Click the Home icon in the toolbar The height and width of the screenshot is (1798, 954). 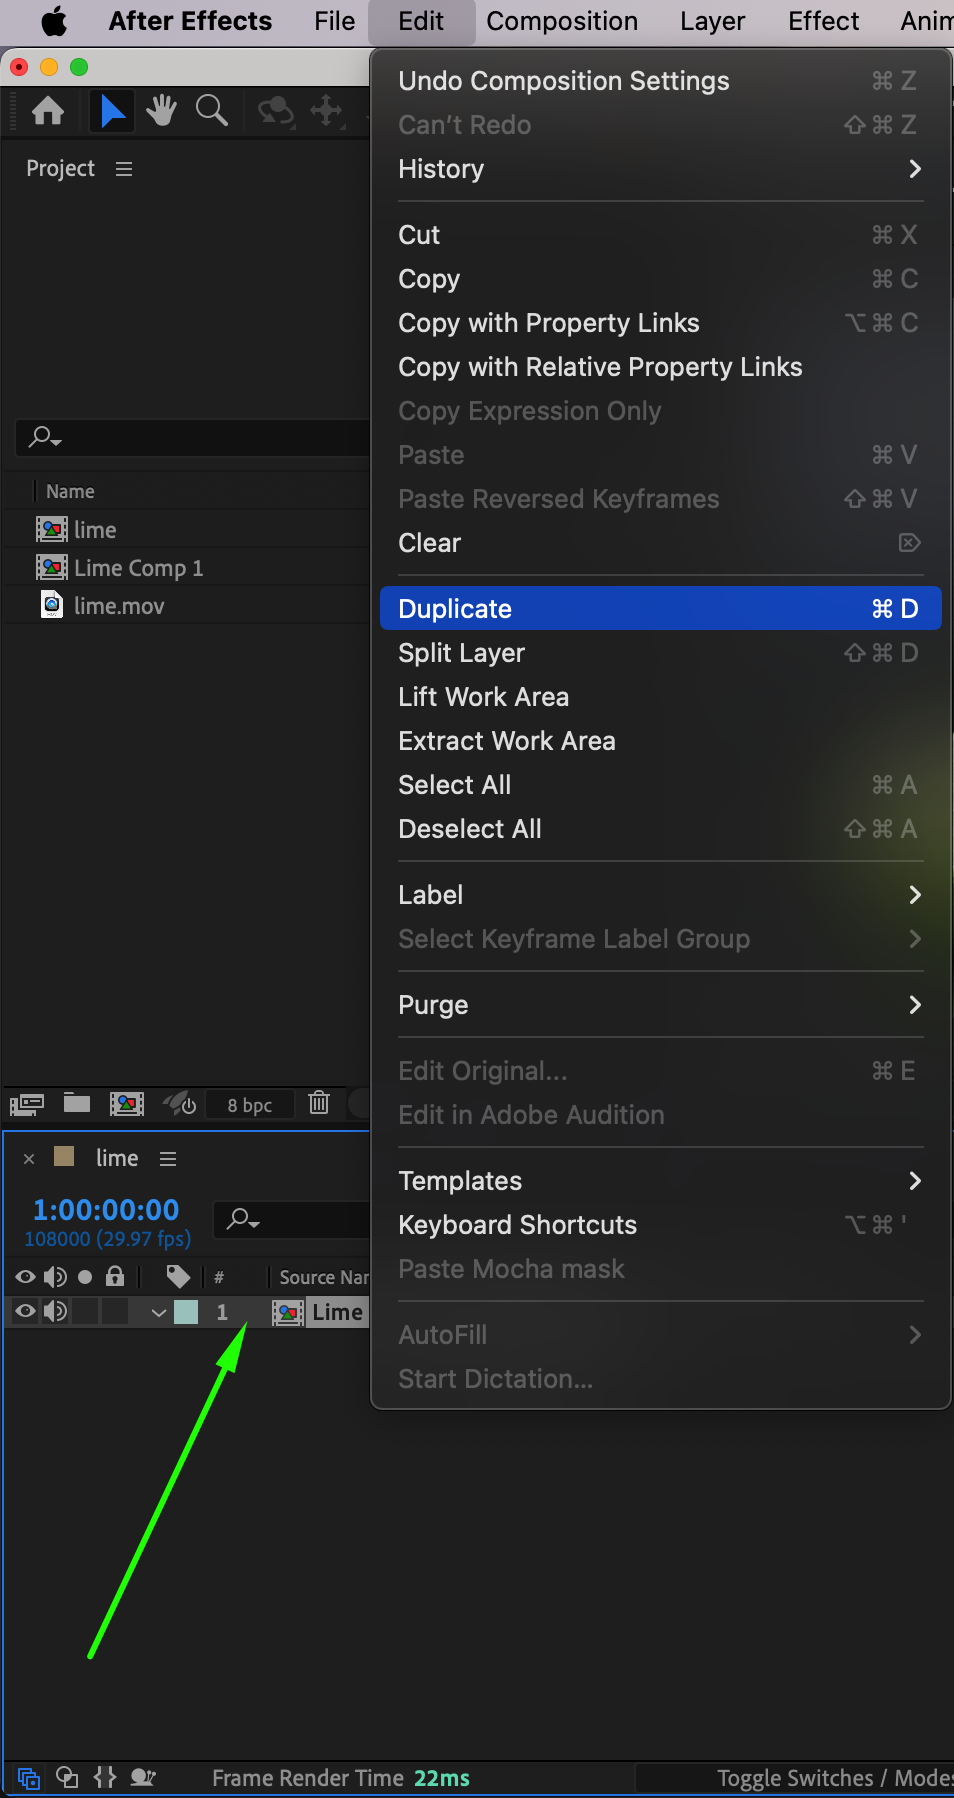click(48, 110)
